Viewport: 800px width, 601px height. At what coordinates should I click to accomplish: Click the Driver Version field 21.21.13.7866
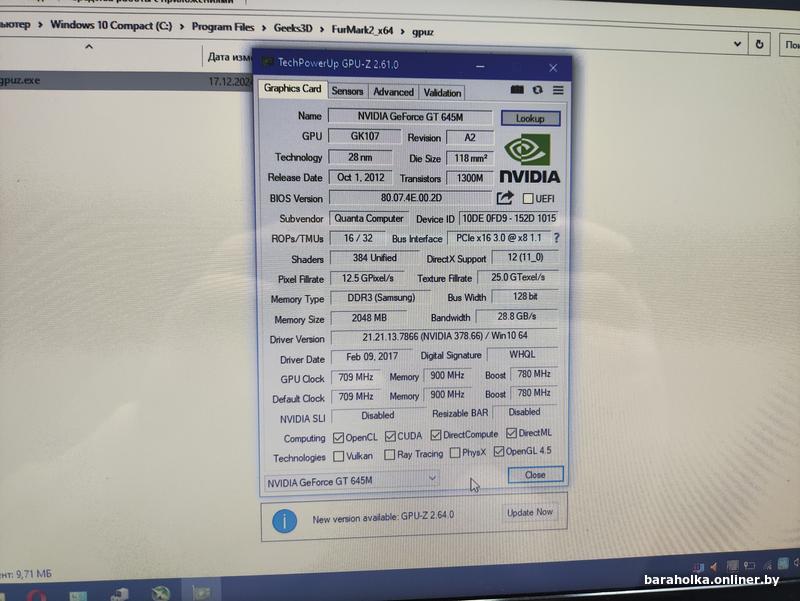(444, 337)
